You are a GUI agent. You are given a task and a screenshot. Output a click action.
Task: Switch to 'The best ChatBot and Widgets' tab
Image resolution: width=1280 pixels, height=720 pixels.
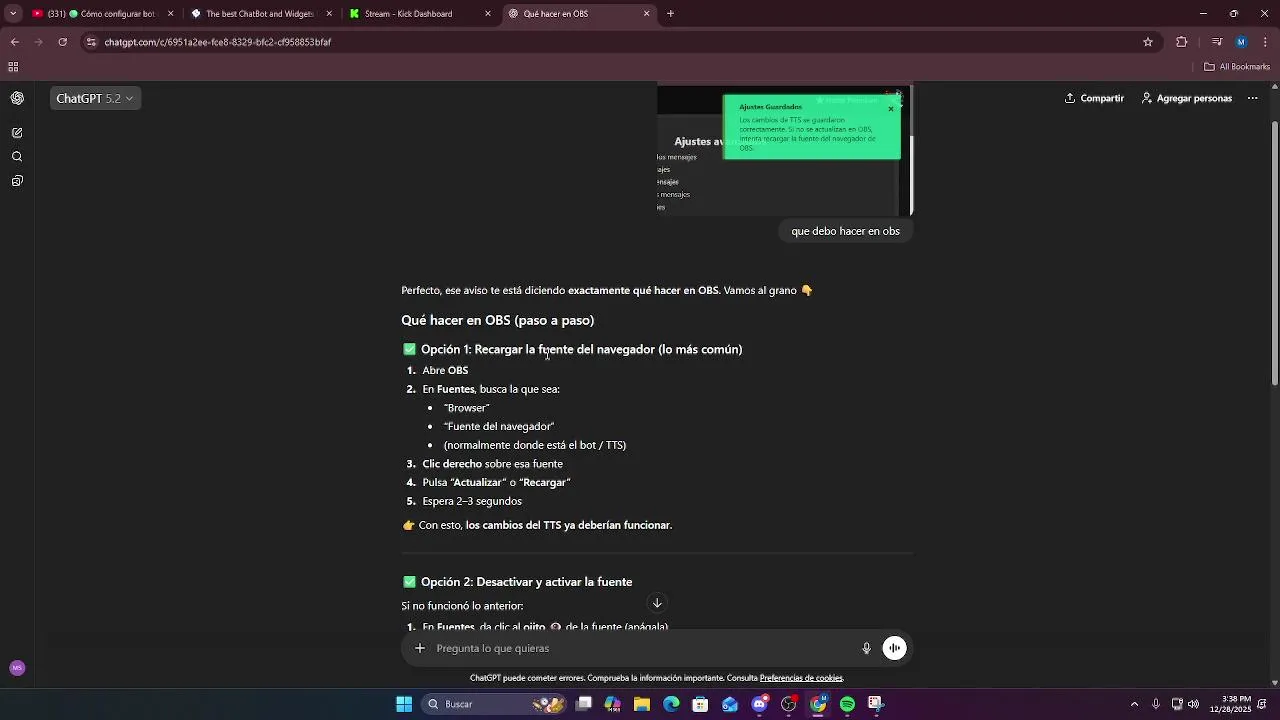[x=260, y=14]
